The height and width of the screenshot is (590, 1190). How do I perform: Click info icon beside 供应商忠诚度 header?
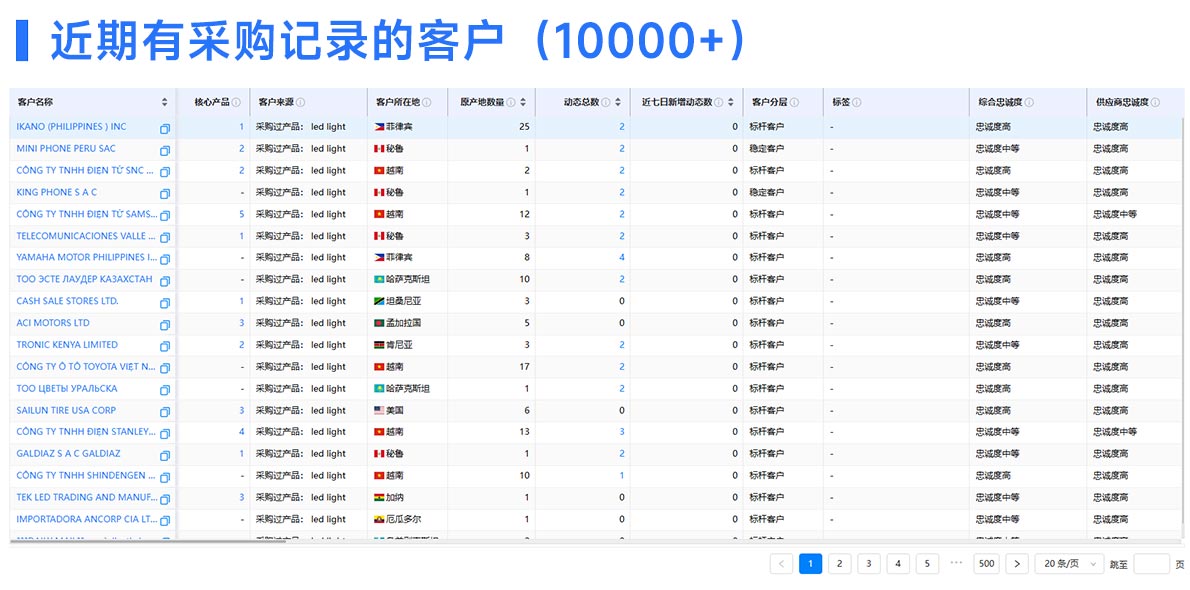click(x=1155, y=102)
